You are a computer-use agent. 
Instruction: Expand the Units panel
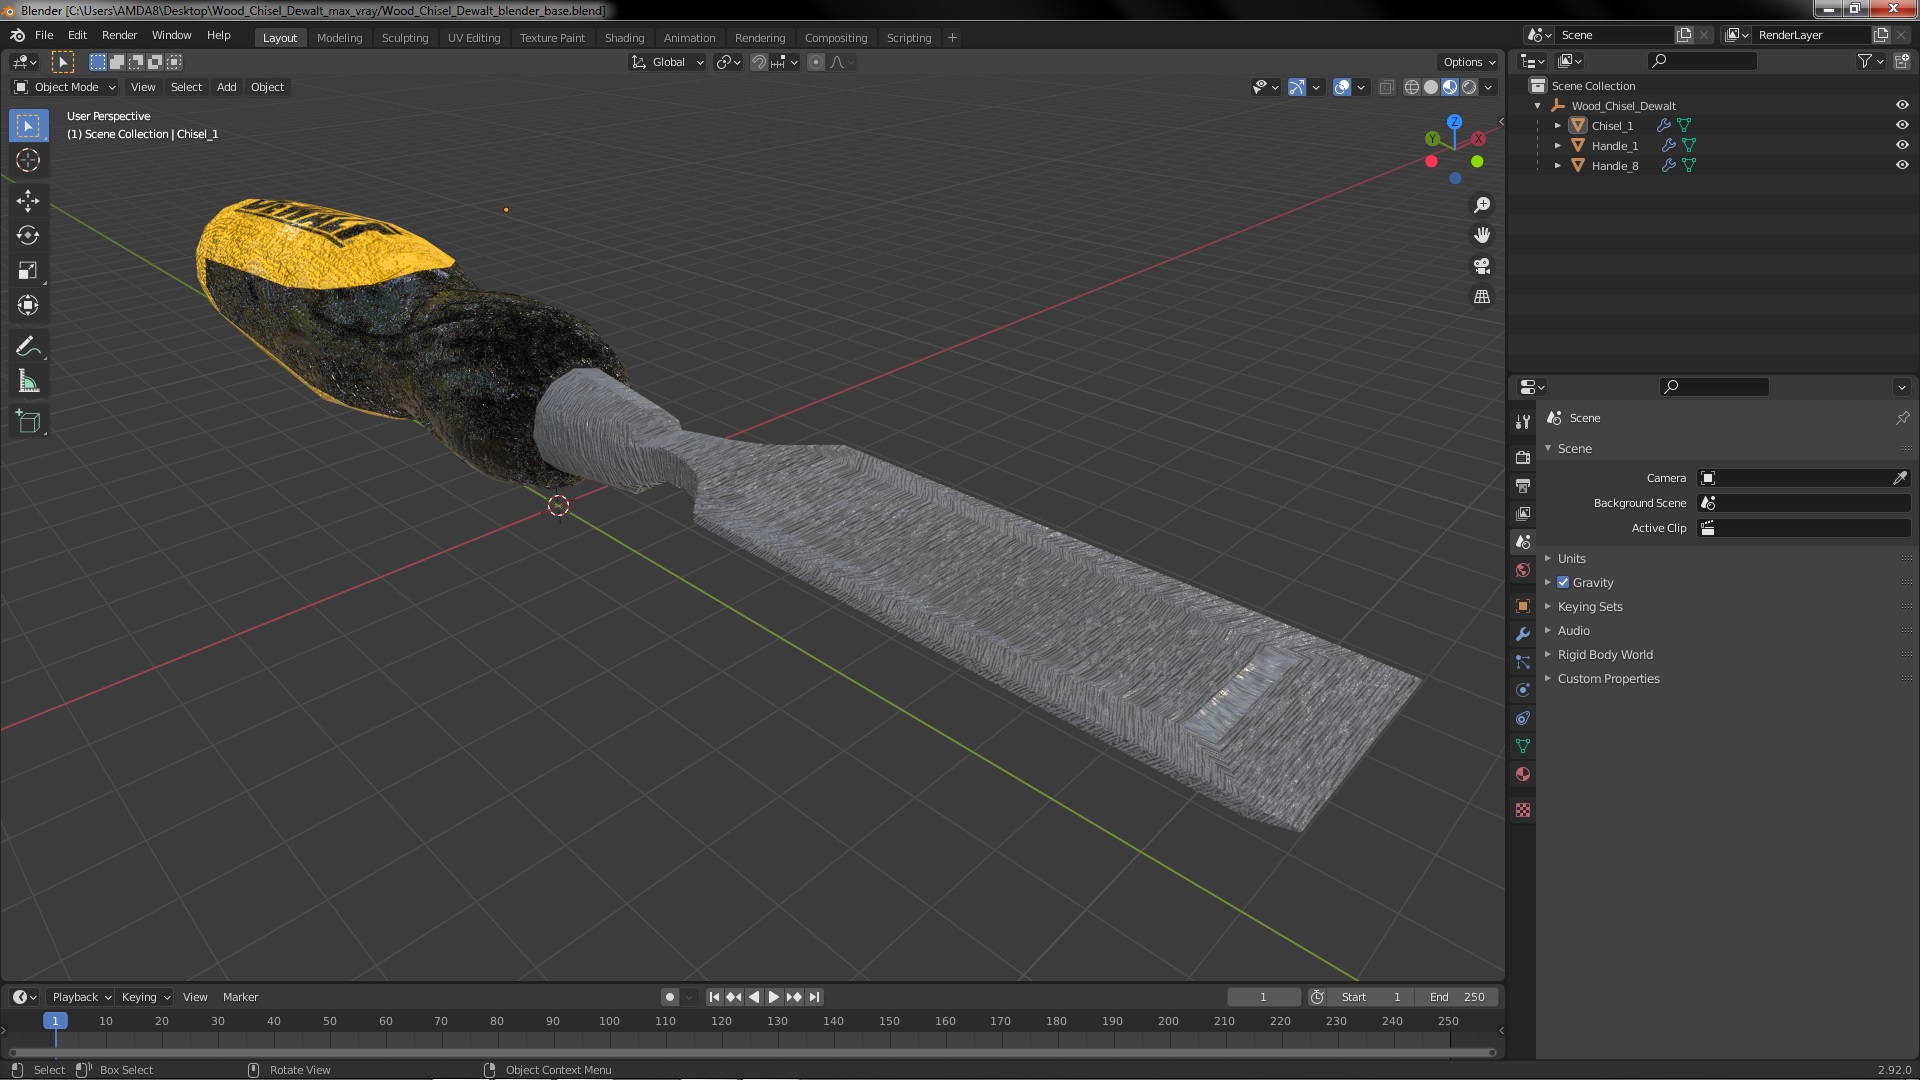point(1571,559)
